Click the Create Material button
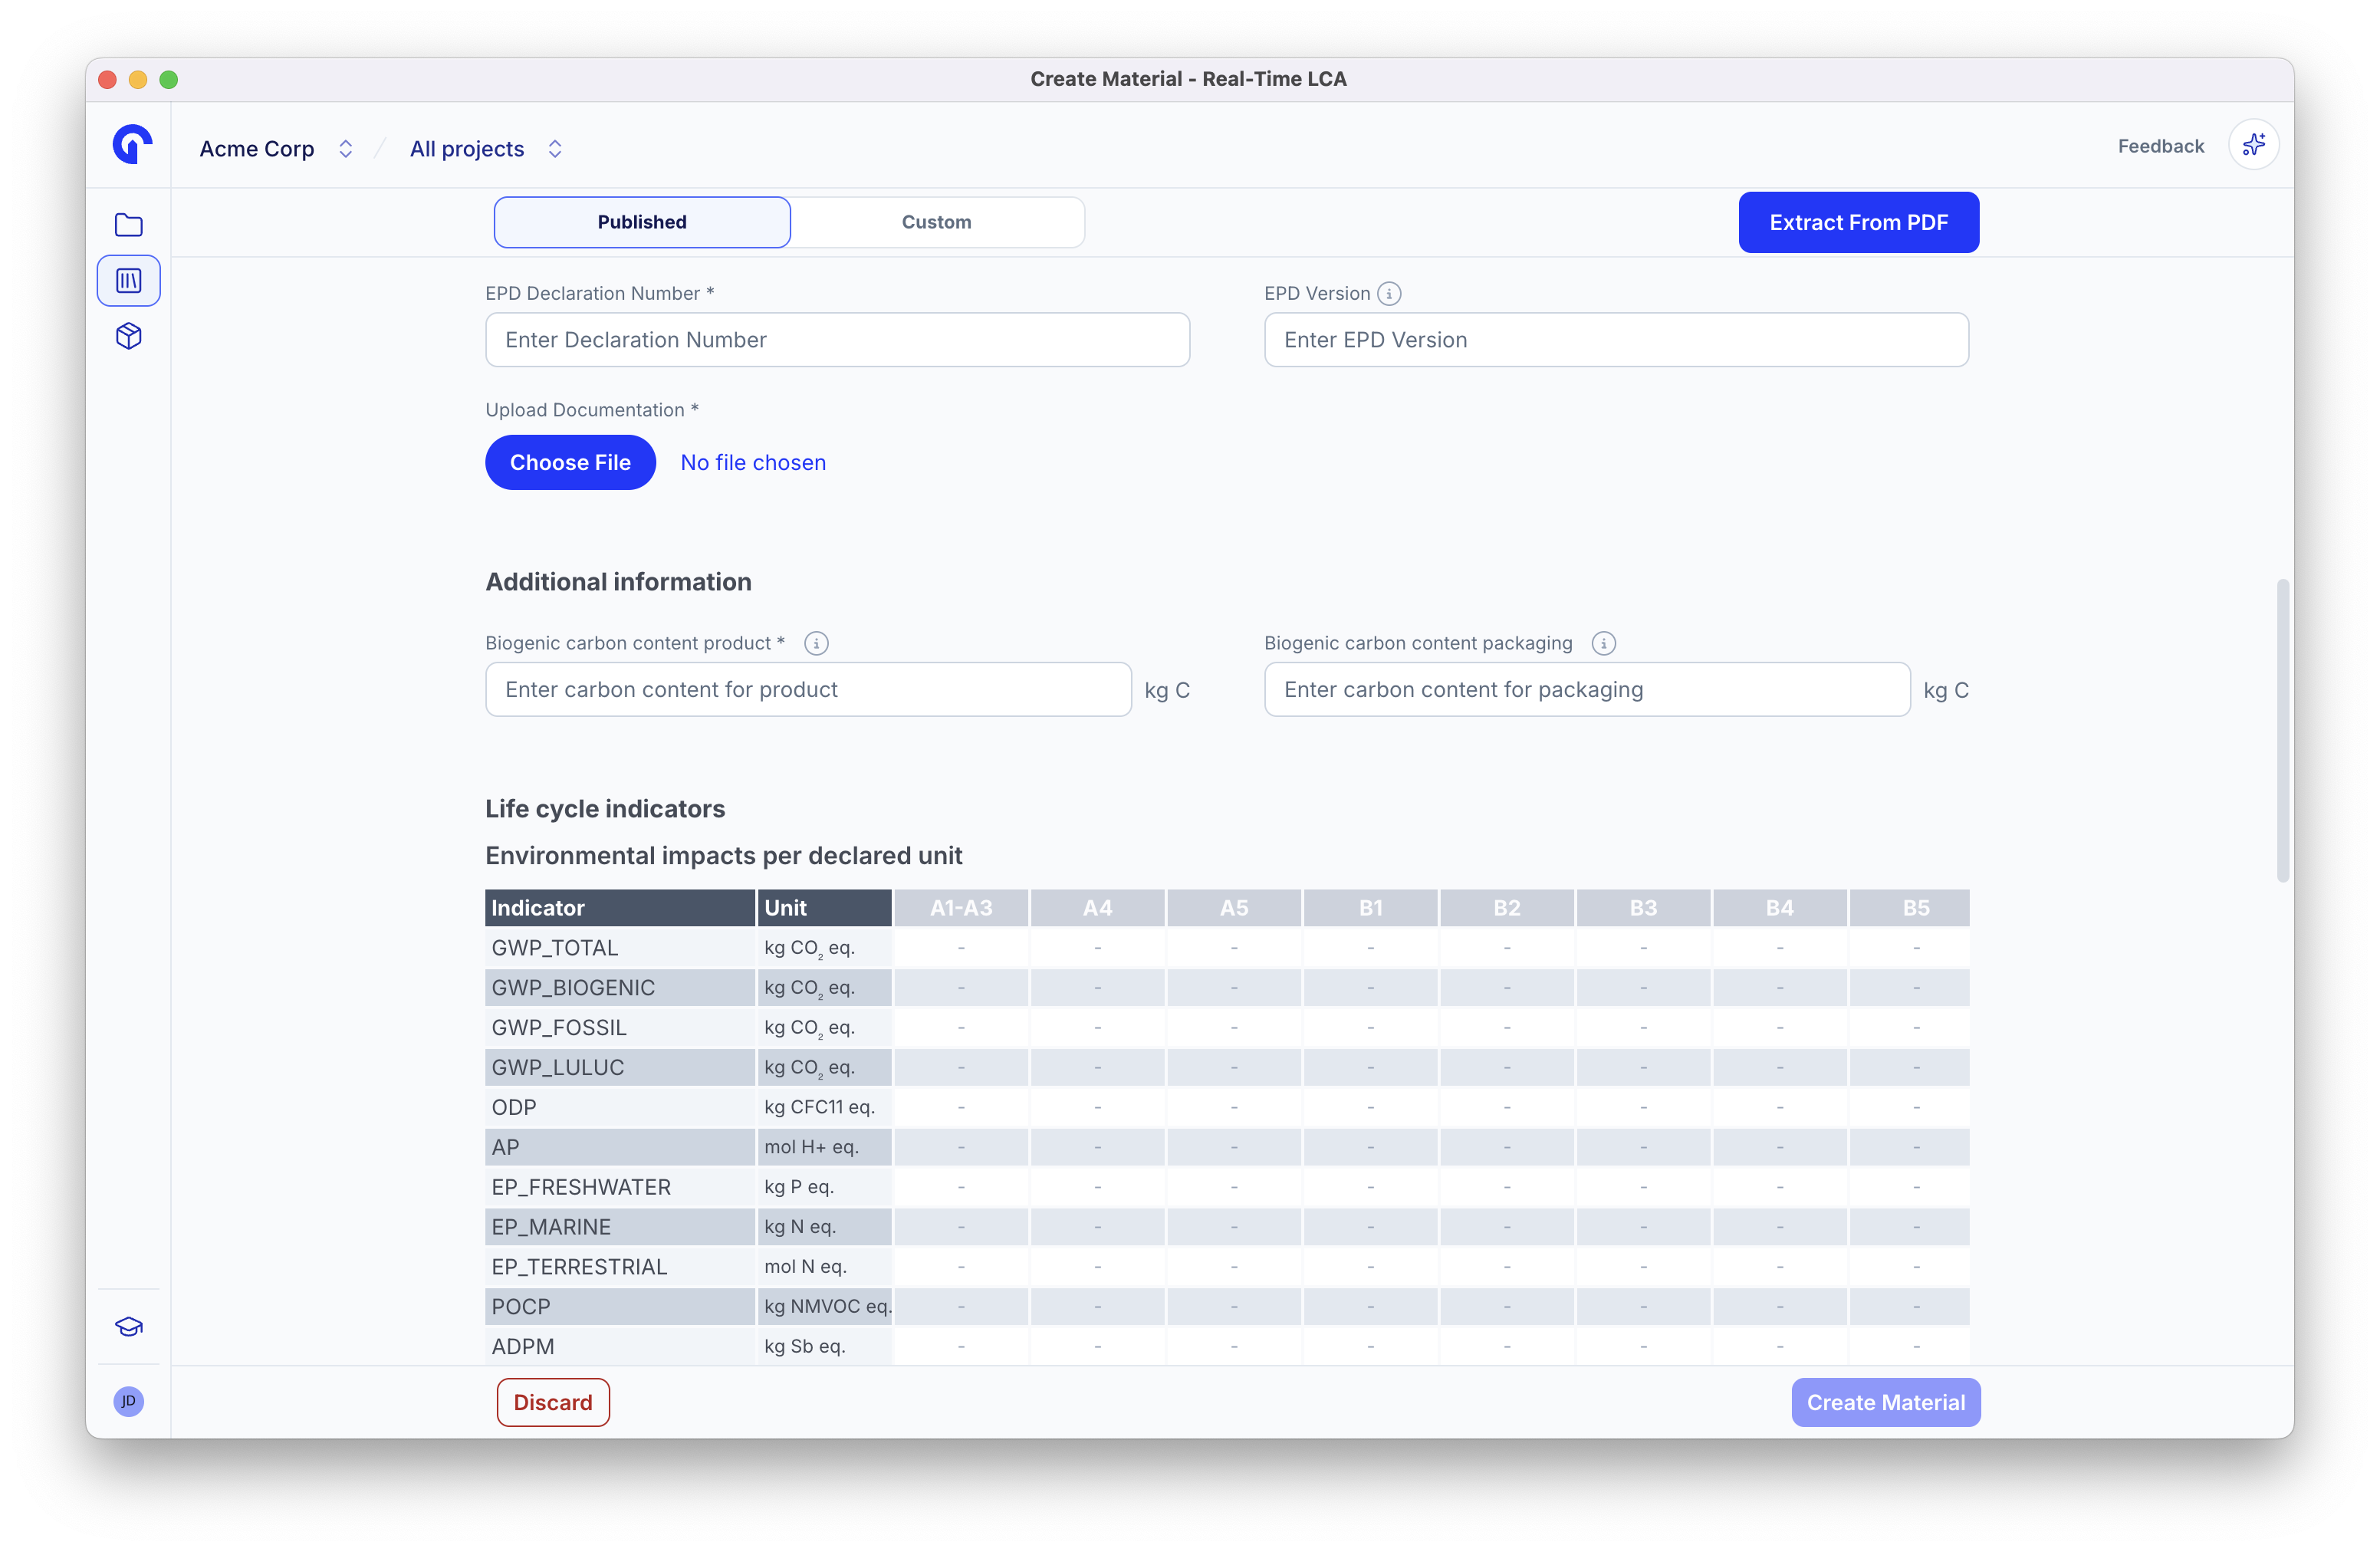 tap(1885, 1403)
